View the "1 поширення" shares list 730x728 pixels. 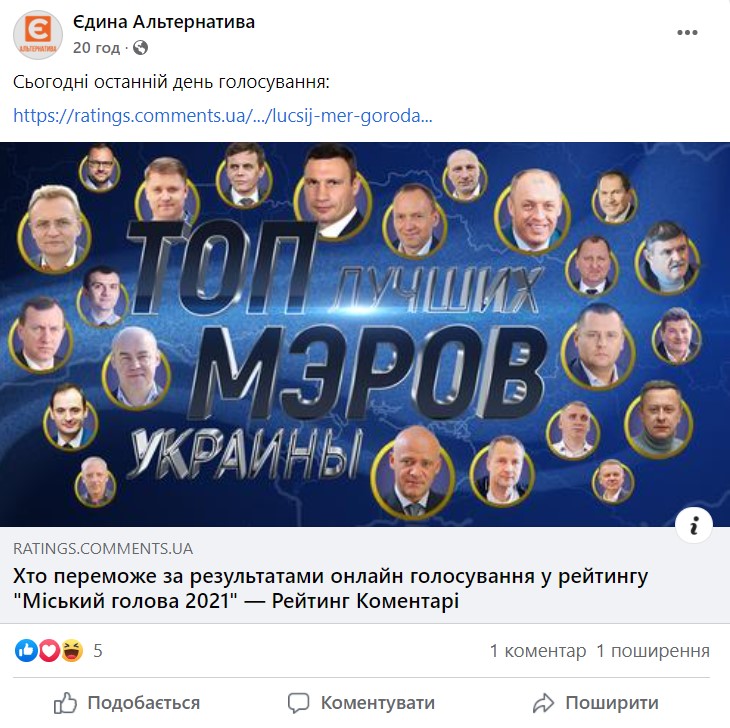(653, 650)
